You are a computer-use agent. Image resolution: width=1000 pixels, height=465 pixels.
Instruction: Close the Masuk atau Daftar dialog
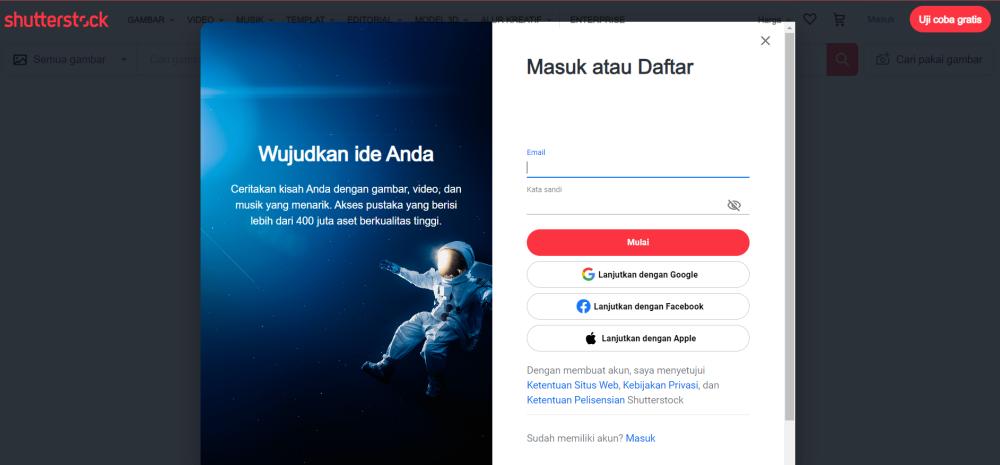pos(765,41)
